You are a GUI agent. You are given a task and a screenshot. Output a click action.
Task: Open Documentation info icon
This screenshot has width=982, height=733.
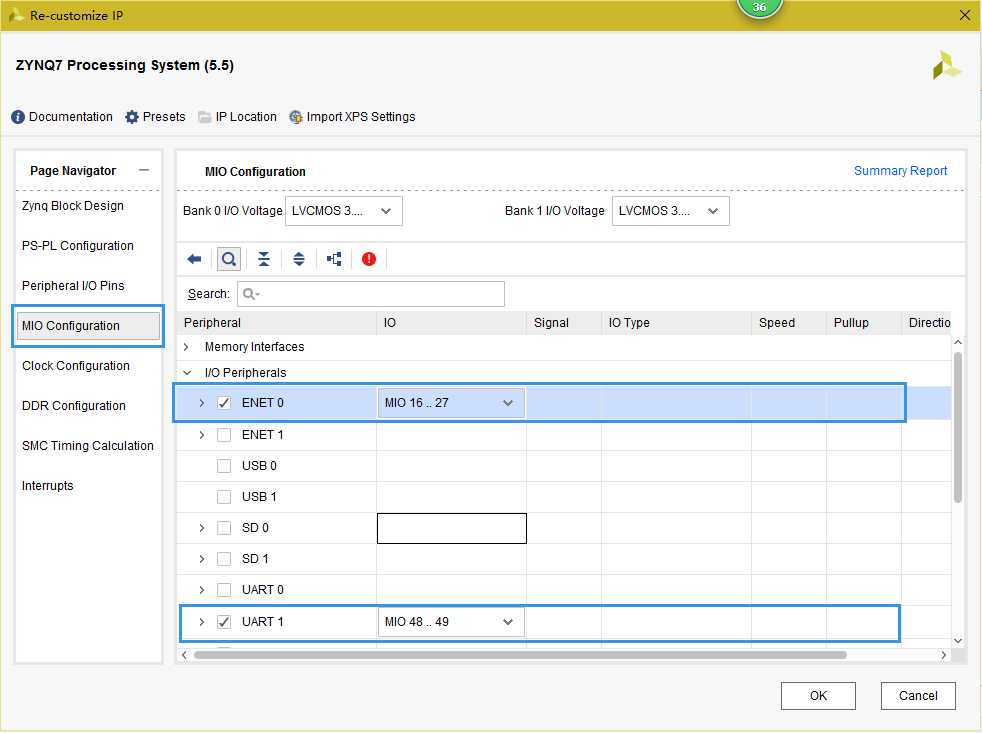(18, 117)
